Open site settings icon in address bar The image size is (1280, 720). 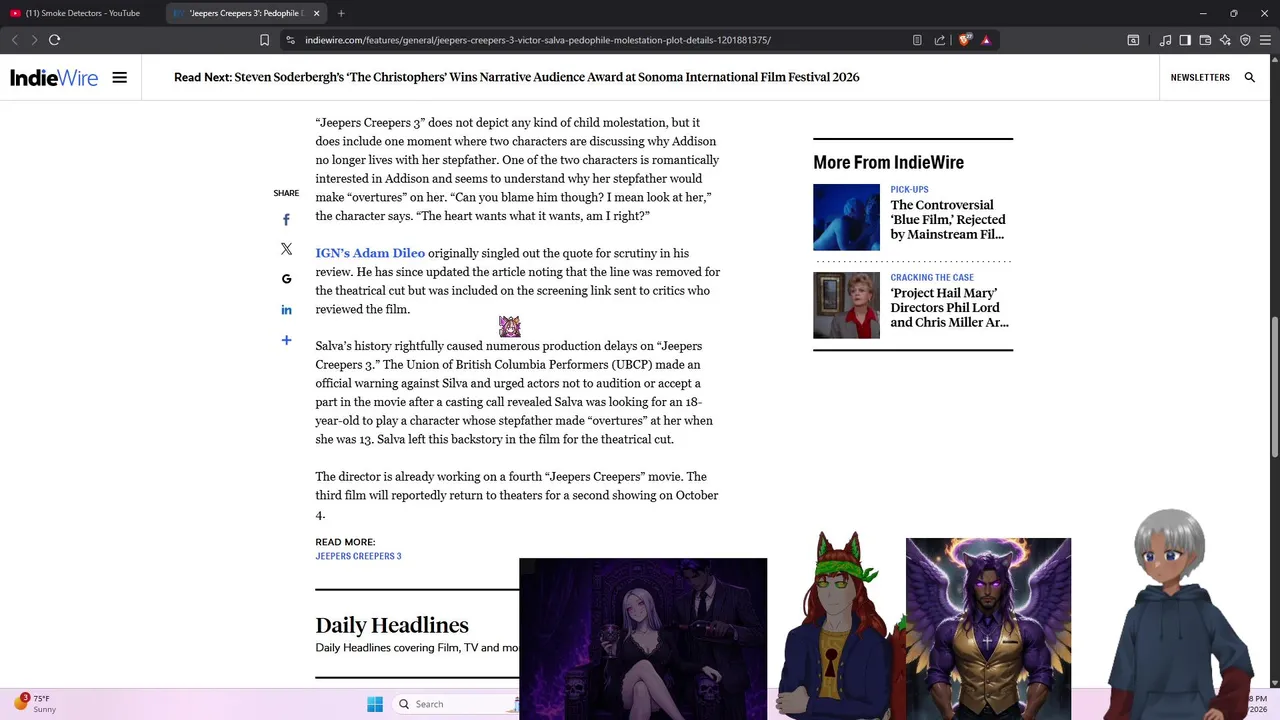click(290, 40)
